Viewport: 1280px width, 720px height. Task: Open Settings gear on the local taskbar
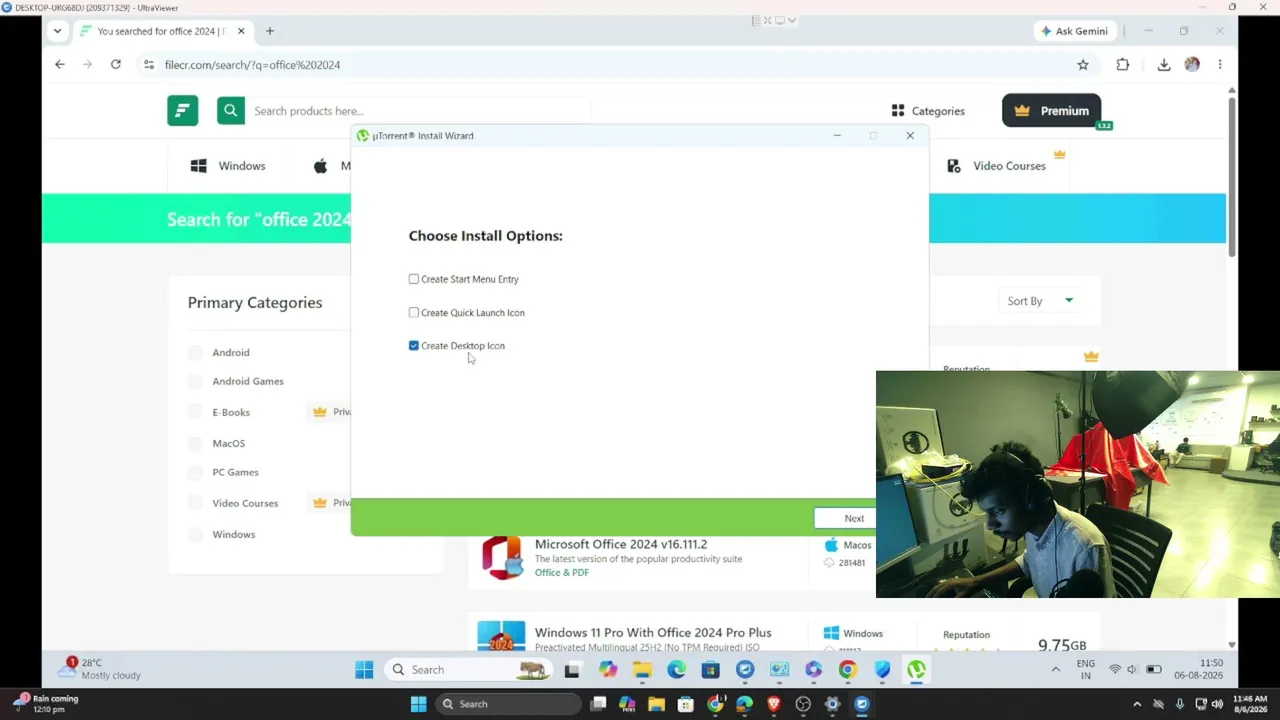point(832,704)
